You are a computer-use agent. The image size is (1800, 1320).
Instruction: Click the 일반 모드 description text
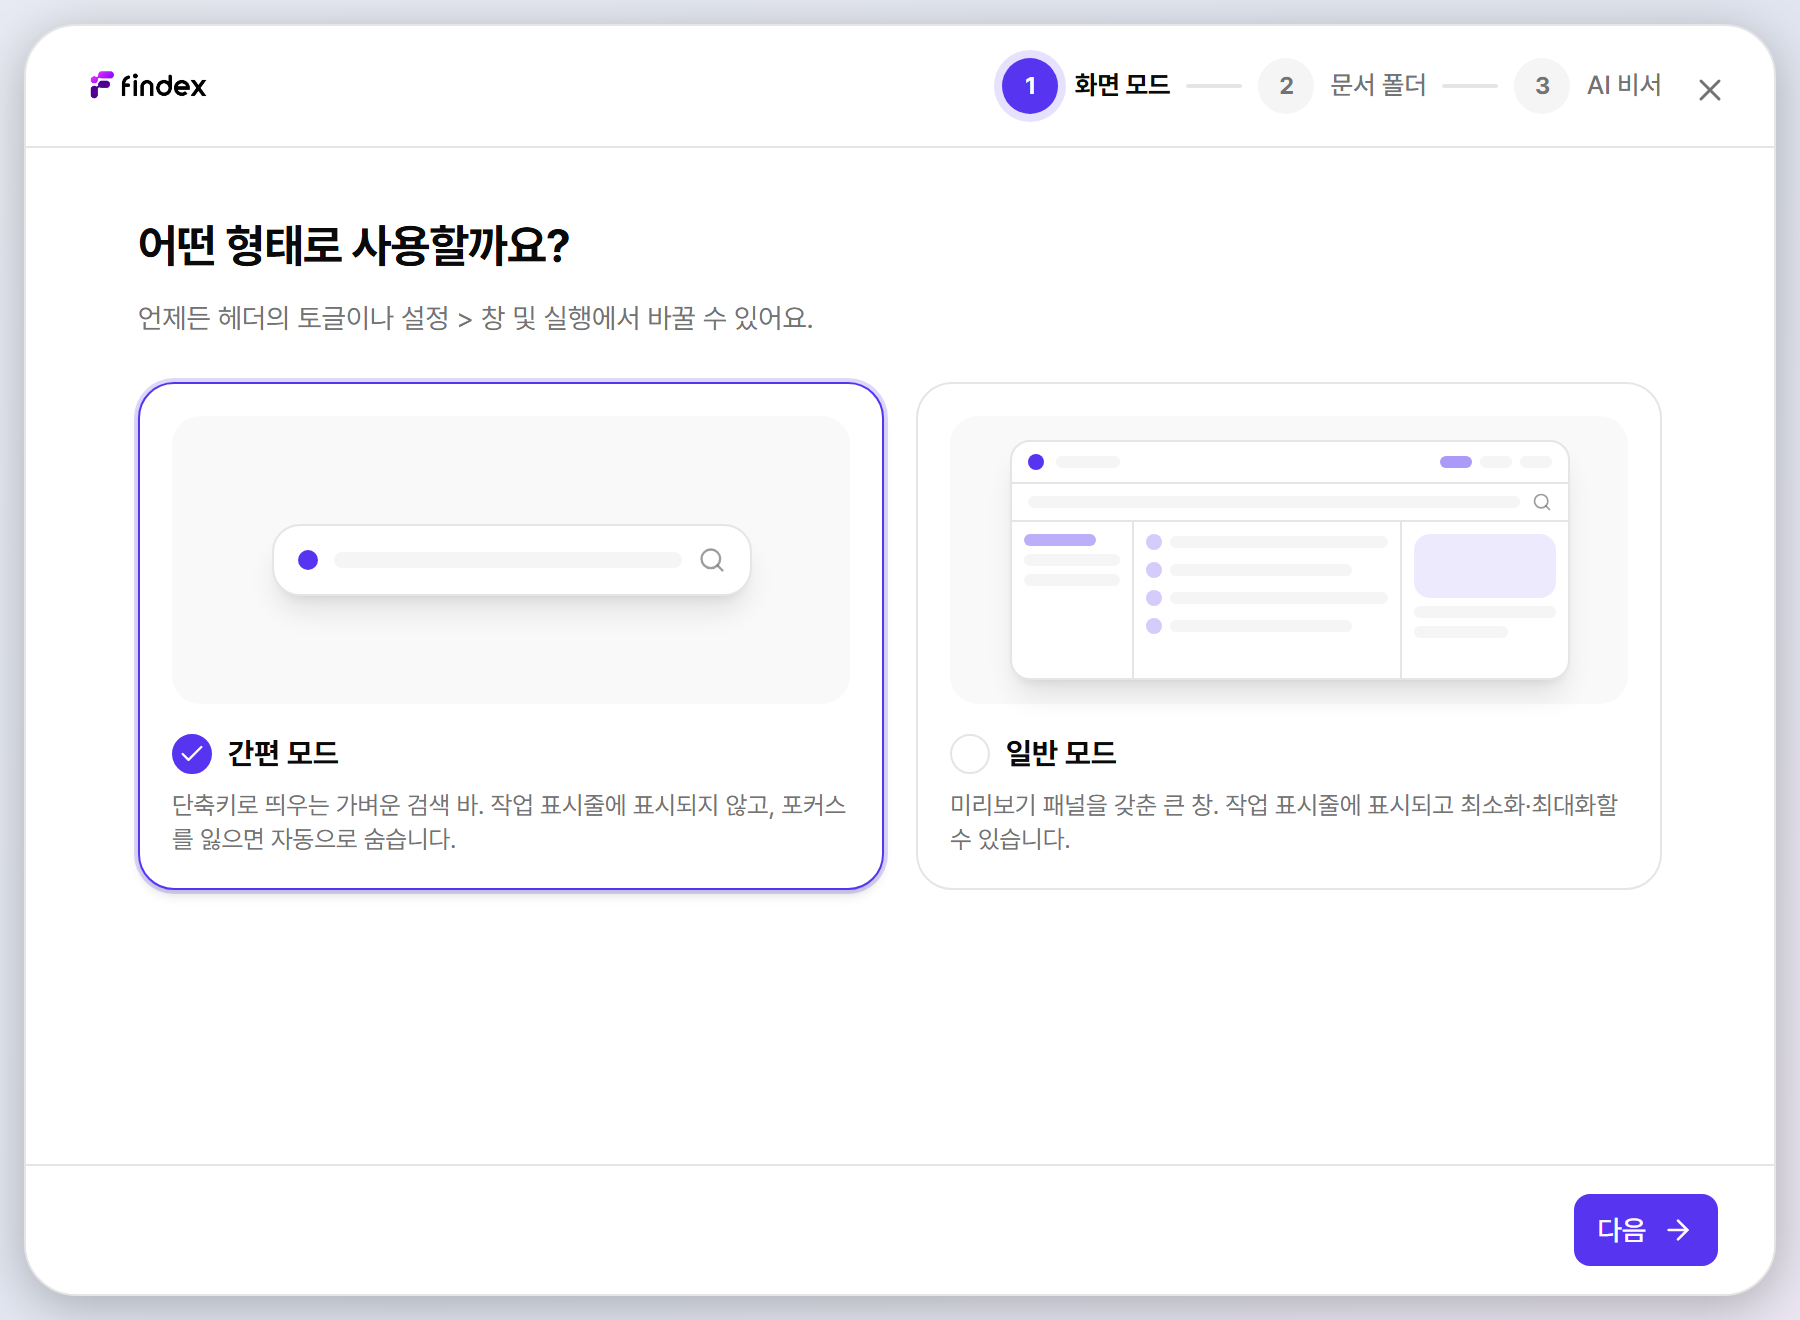click(x=1284, y=822)
